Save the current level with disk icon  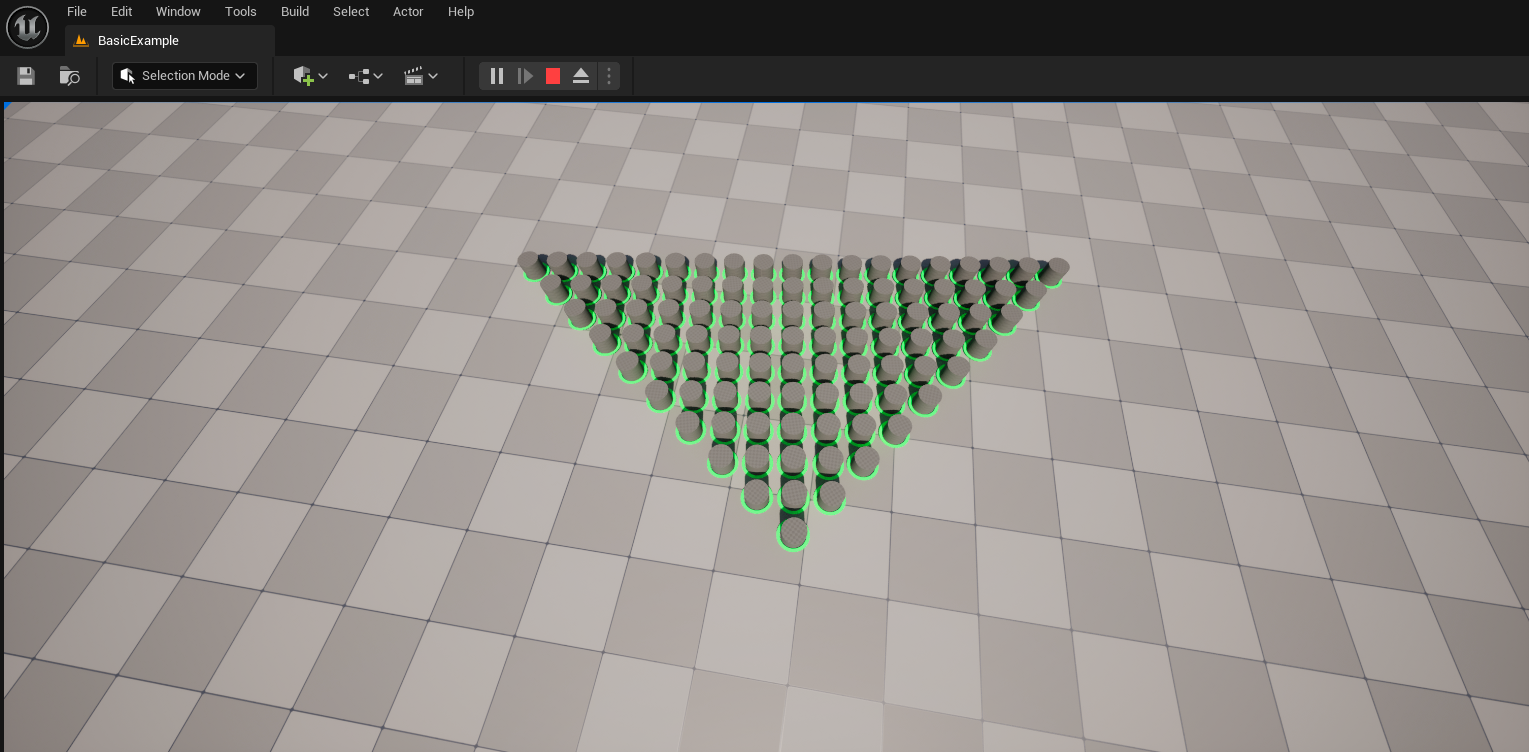26,76
